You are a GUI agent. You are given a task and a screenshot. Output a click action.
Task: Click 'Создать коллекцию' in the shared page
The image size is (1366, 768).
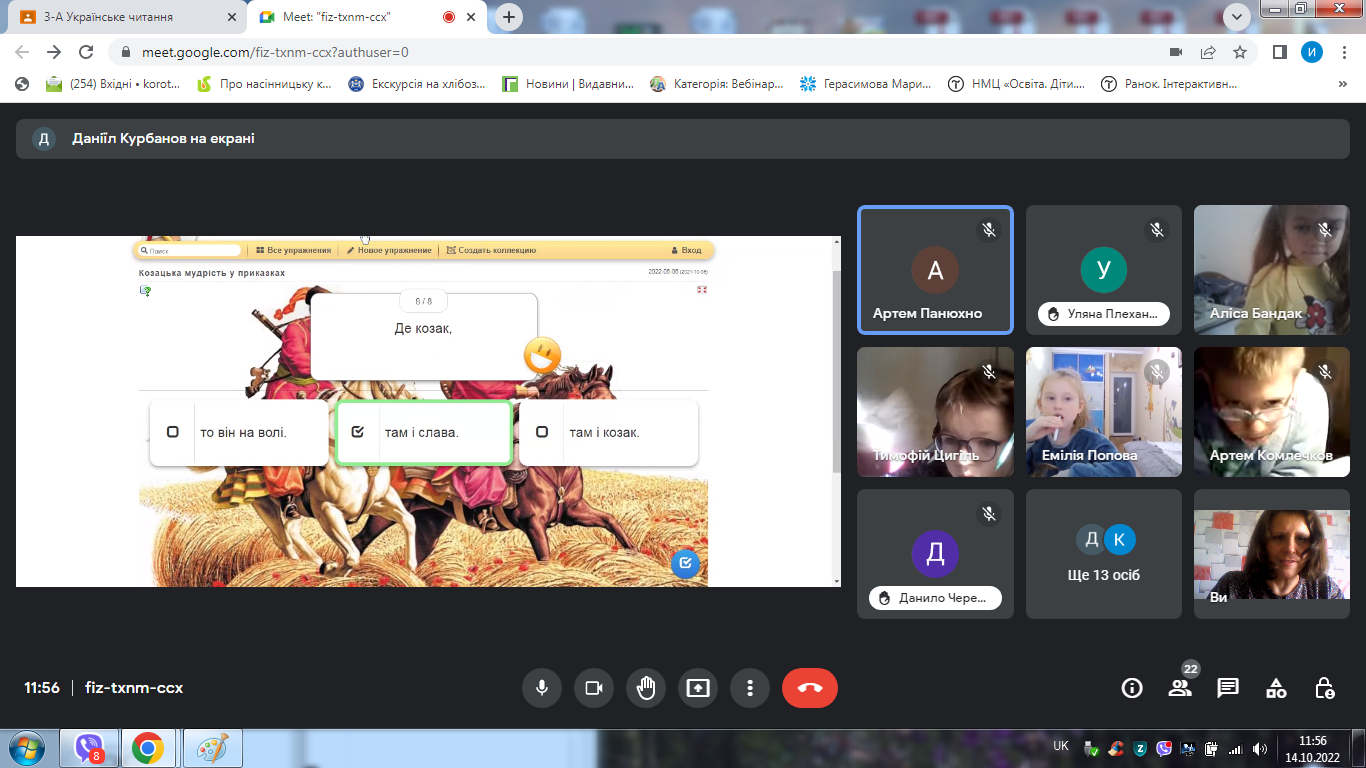coord(491,250)
